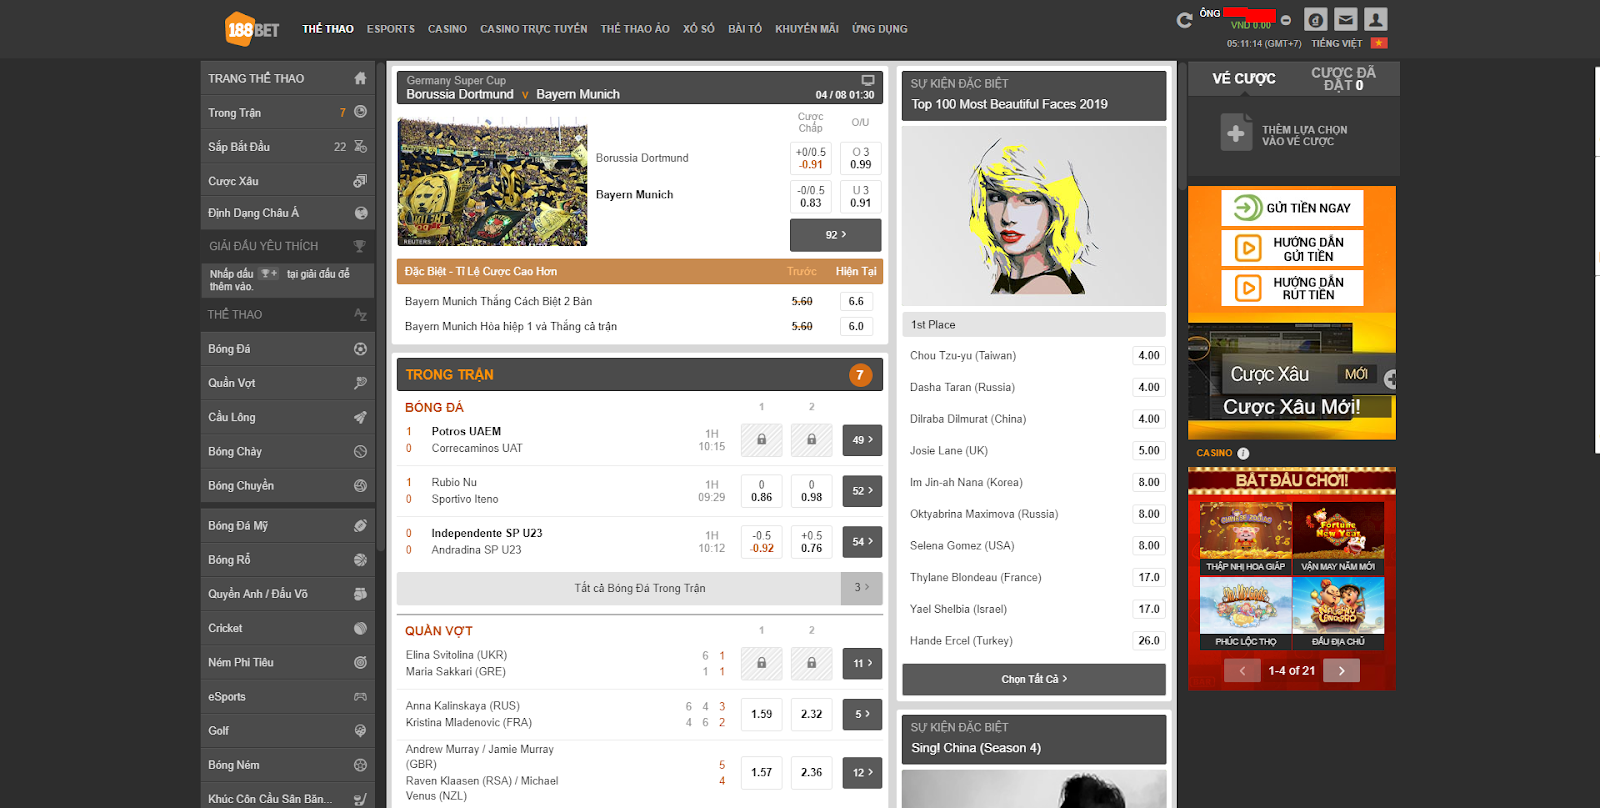Open the Xổ Số menu
This screenshot has width=1600, height=808.
pyautogui.click(x=699, y=29)
